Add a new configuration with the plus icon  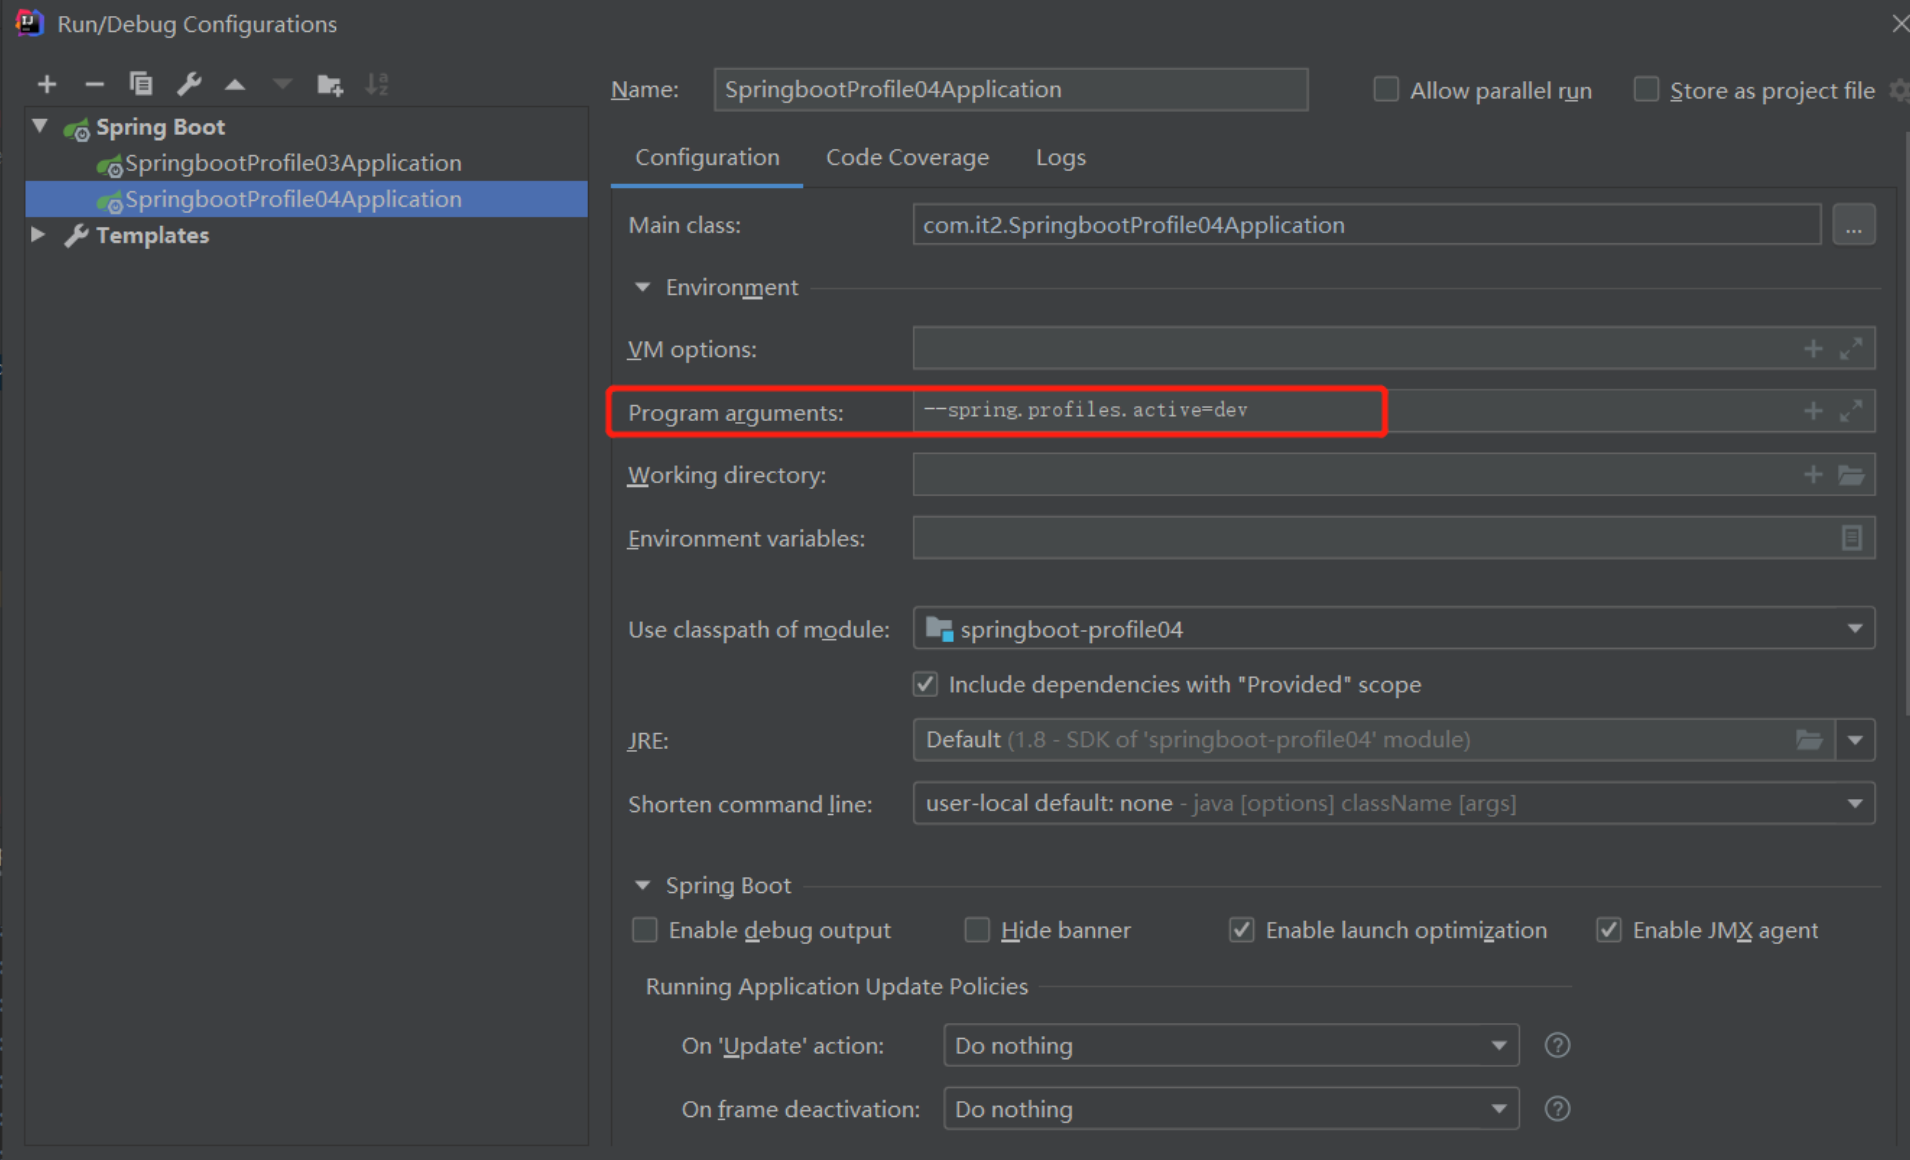coord(46,85)
